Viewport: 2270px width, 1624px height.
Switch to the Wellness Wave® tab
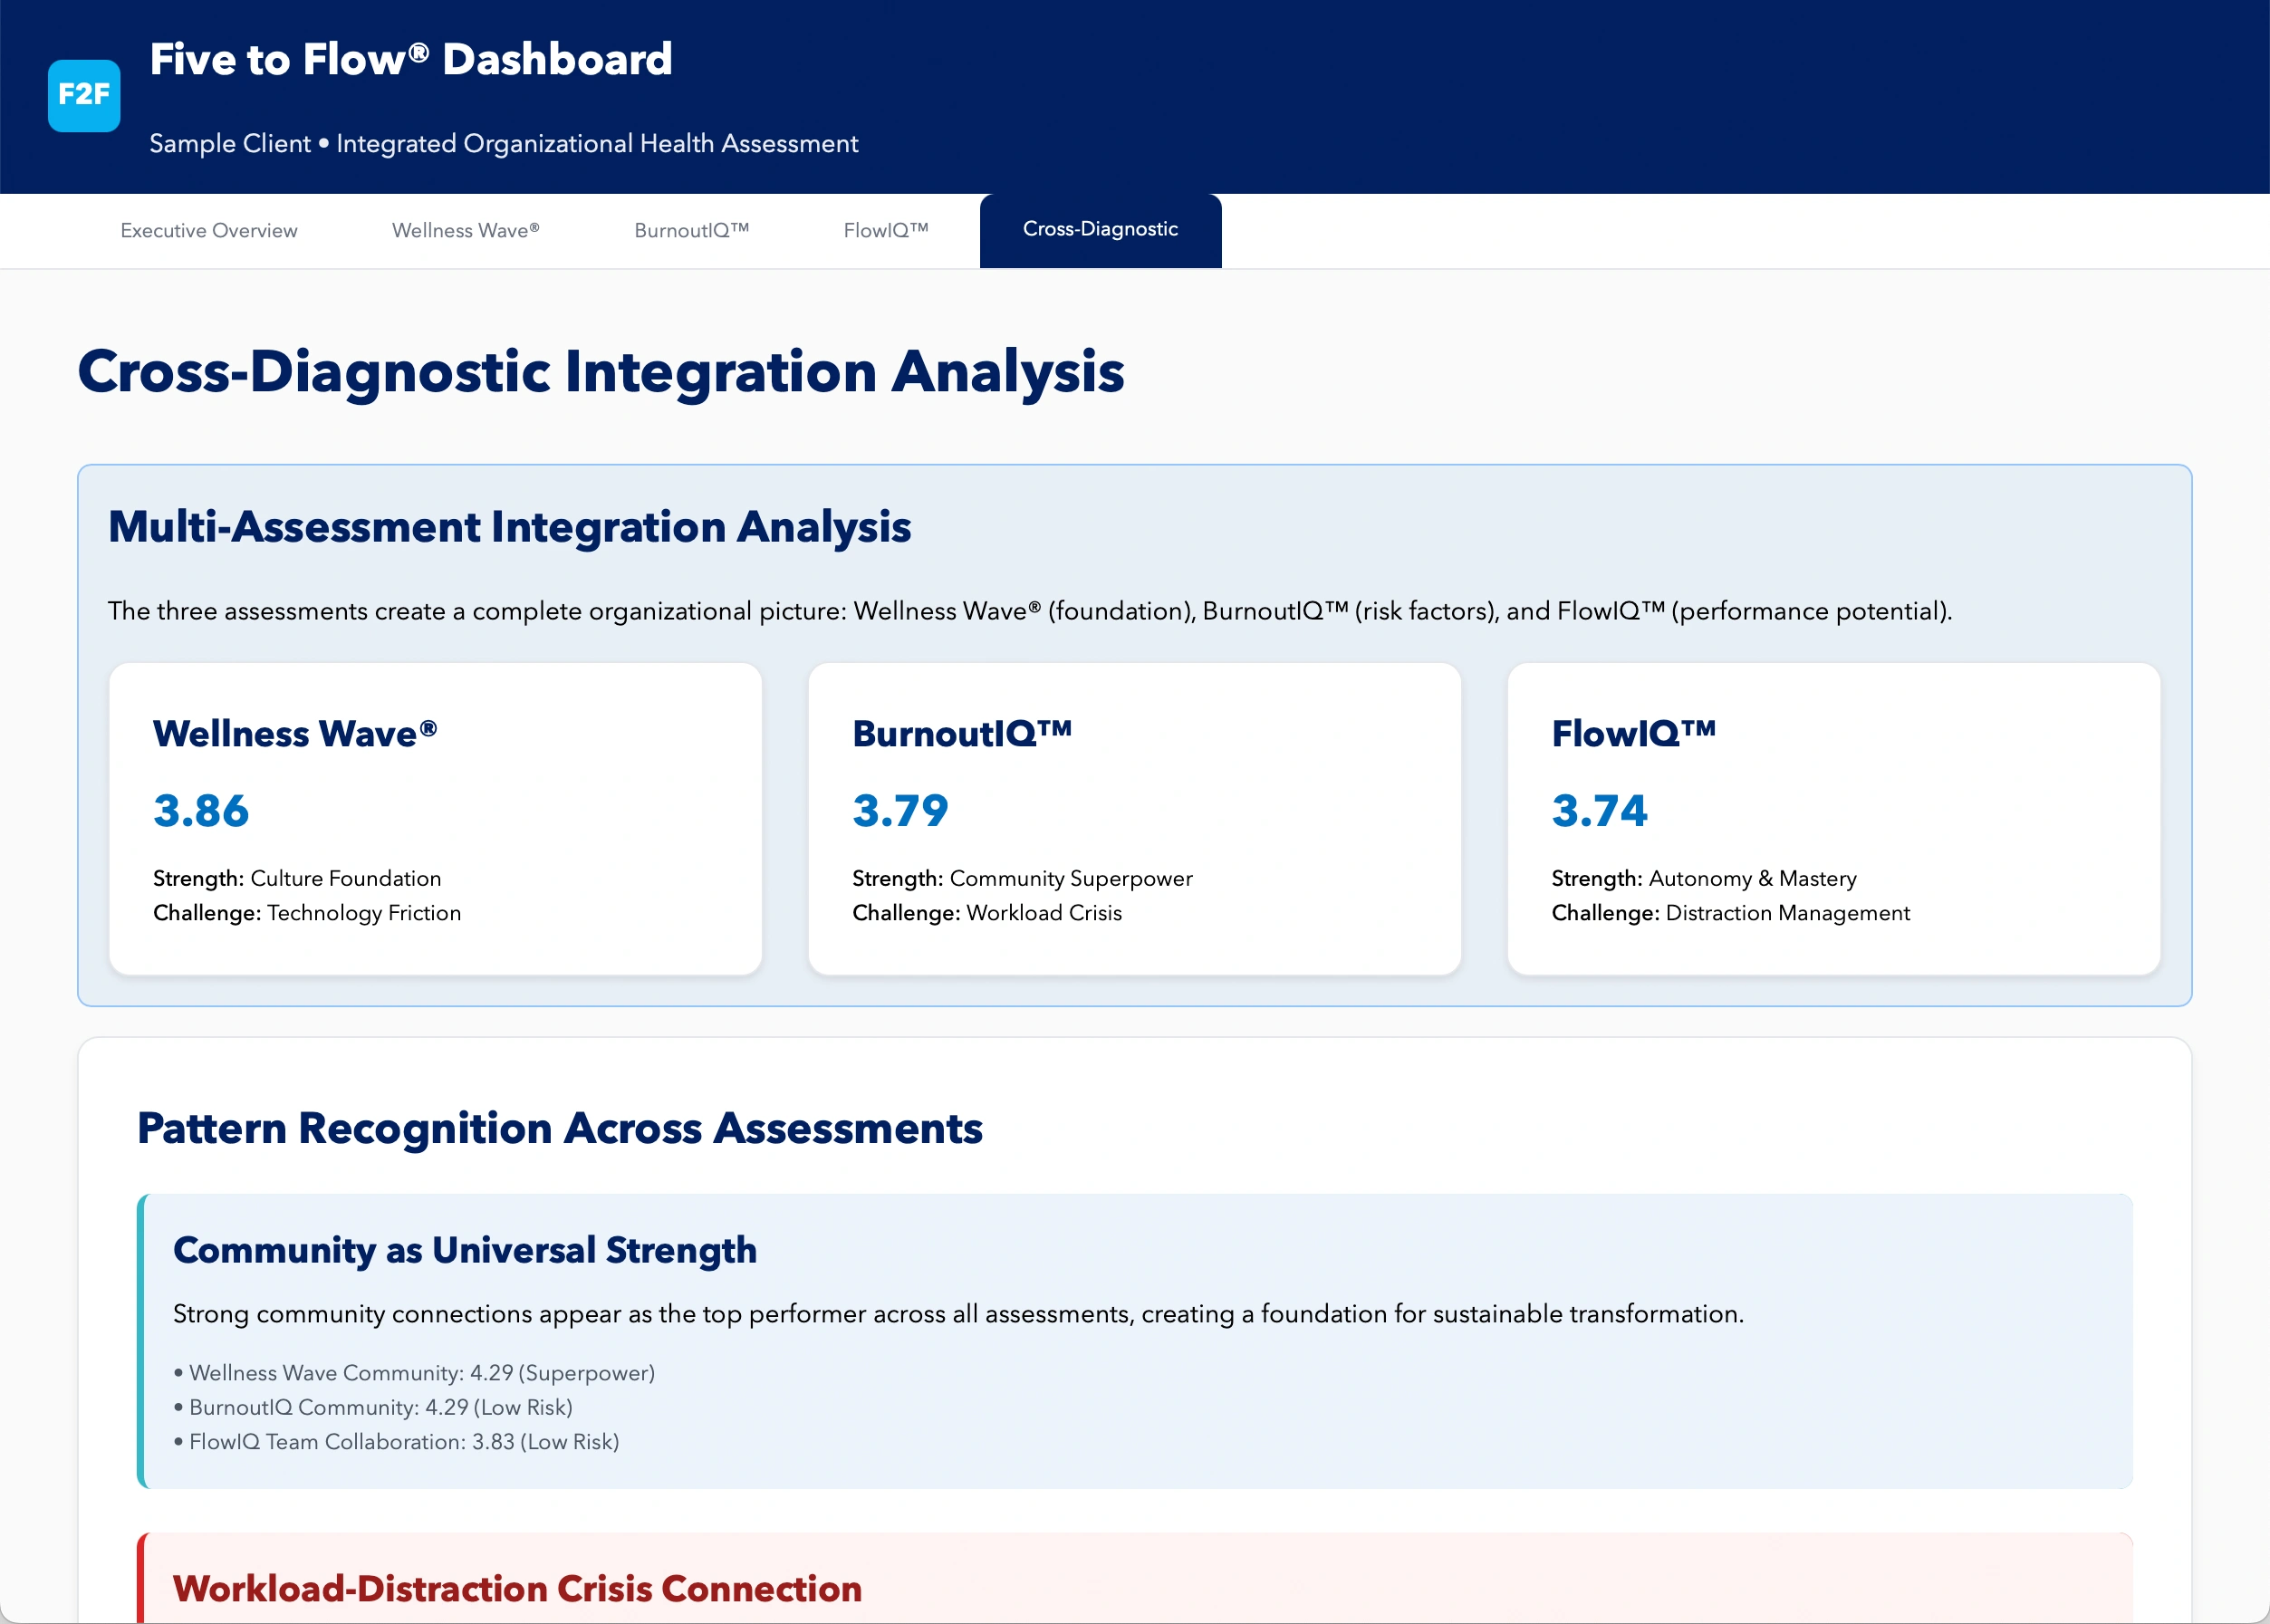coord(466,231)
